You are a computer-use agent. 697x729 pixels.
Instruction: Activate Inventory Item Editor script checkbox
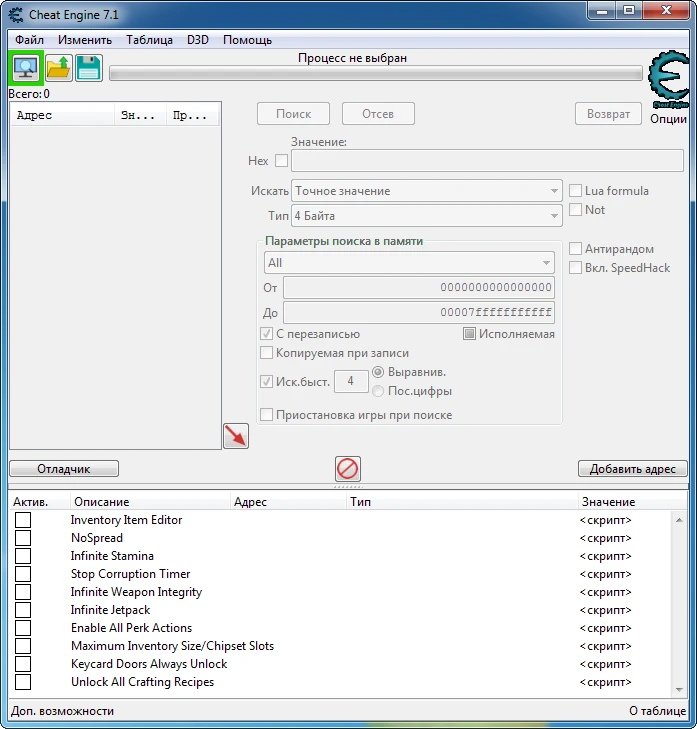click(x=23, y=520)
